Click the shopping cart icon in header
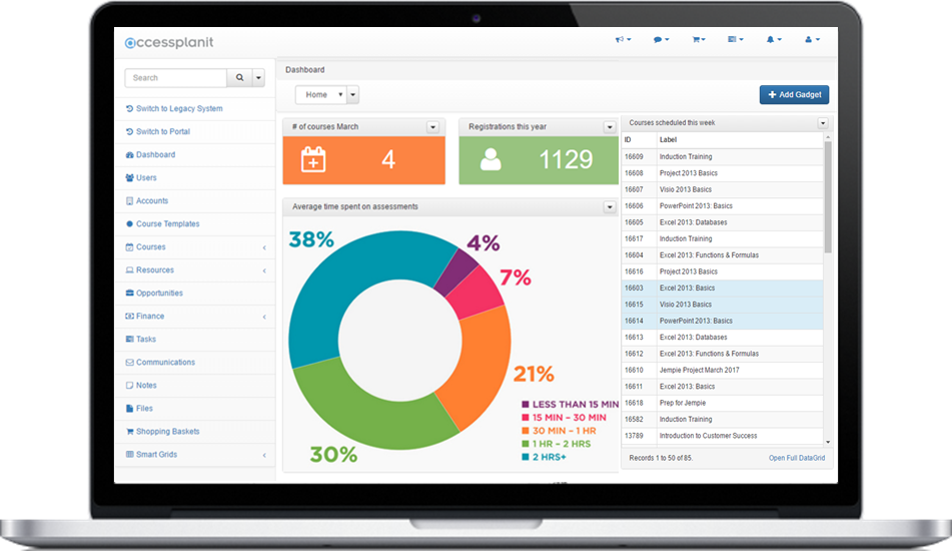The width and height of the screenshot is (952, 551). [x=698, y=40]
